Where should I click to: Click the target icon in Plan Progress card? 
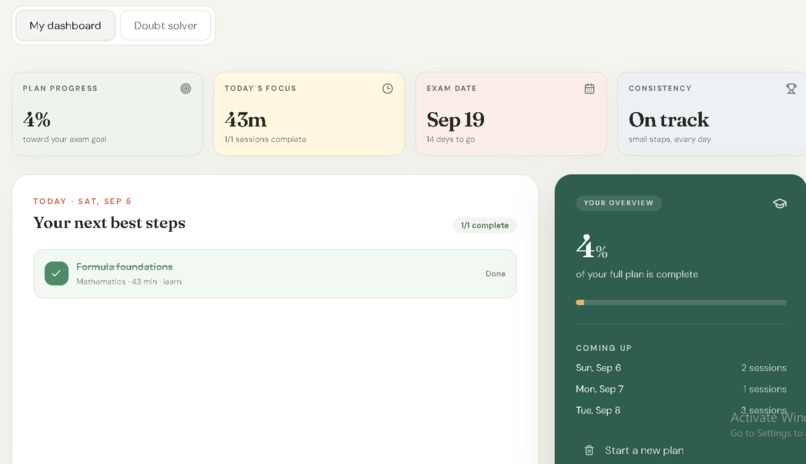[x=186, y=88]
